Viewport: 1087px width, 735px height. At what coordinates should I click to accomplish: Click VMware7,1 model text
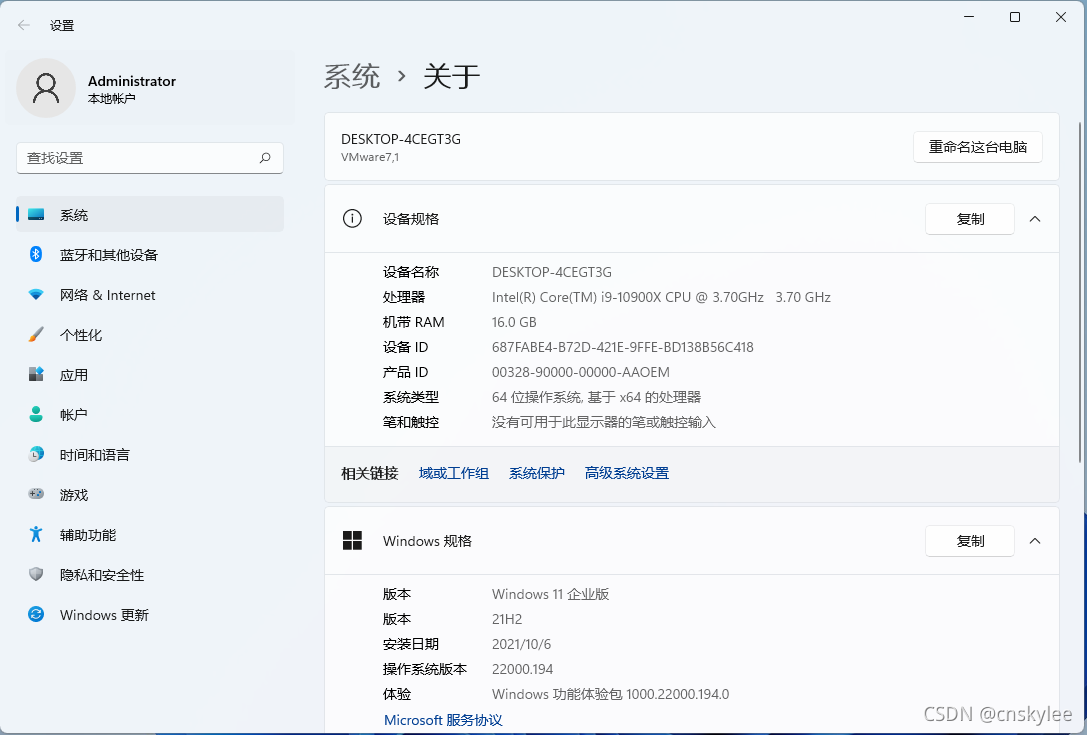(370, 157)
